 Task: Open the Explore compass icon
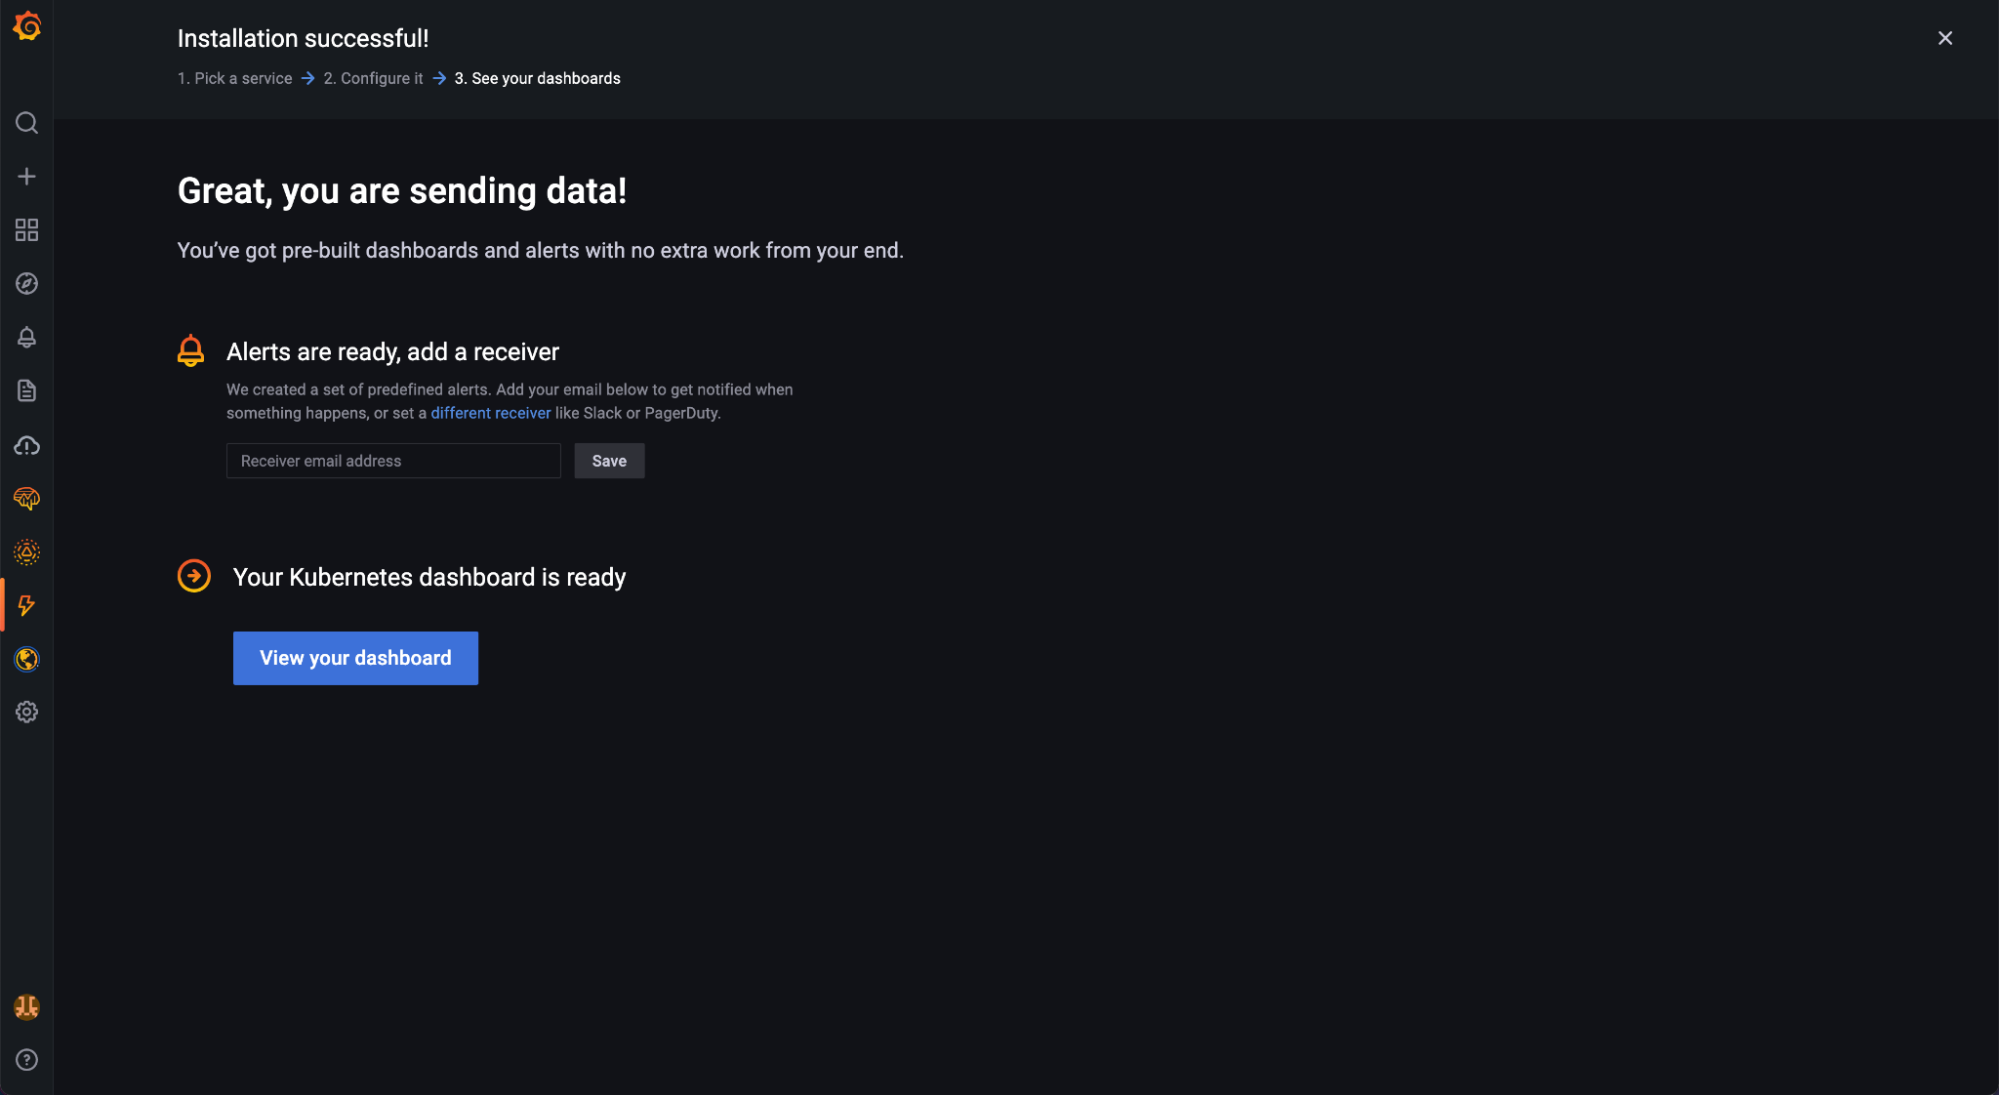[x=27, y=284]
